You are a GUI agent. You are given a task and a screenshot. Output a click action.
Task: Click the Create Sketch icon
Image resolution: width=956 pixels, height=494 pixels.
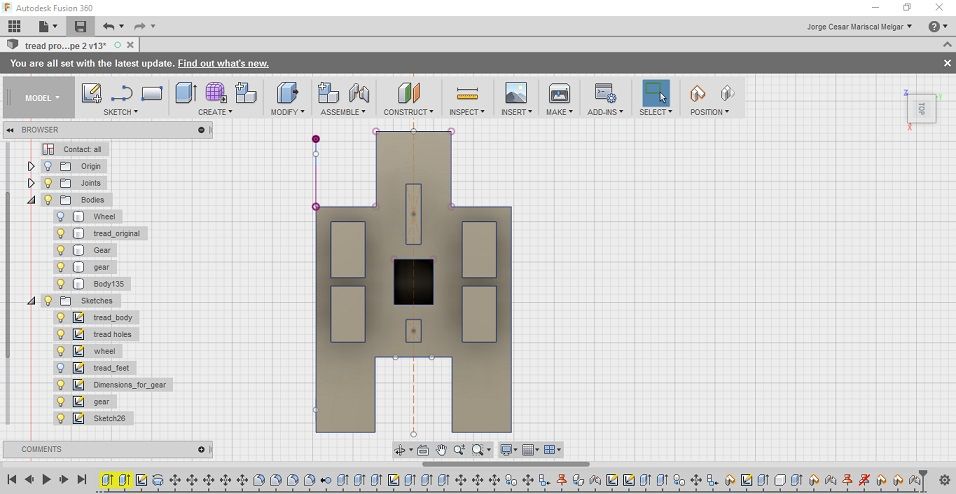[91, 93]
